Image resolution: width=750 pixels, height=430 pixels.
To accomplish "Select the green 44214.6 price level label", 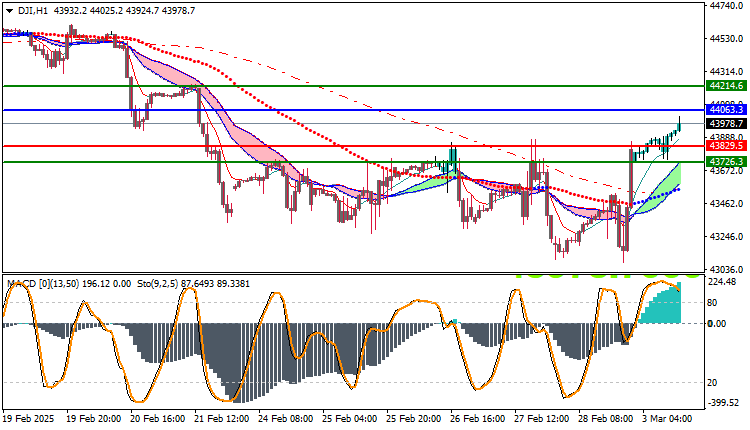I will pos(726,86).
